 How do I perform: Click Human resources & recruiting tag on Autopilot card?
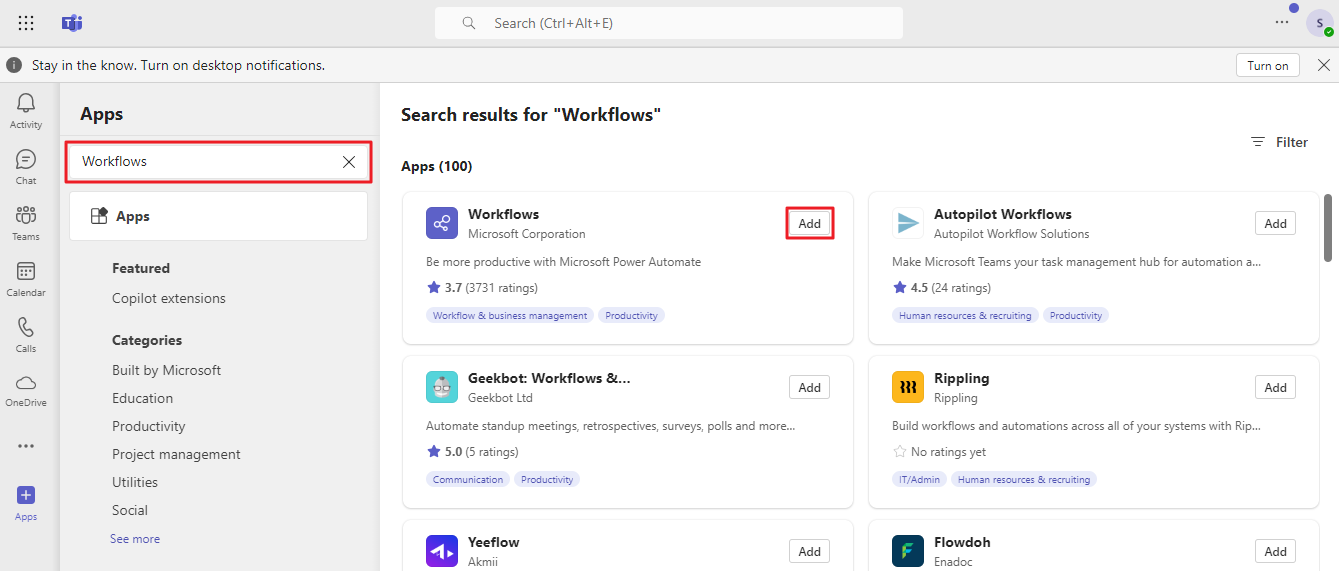pyautogui.click(x=965, y=315)
